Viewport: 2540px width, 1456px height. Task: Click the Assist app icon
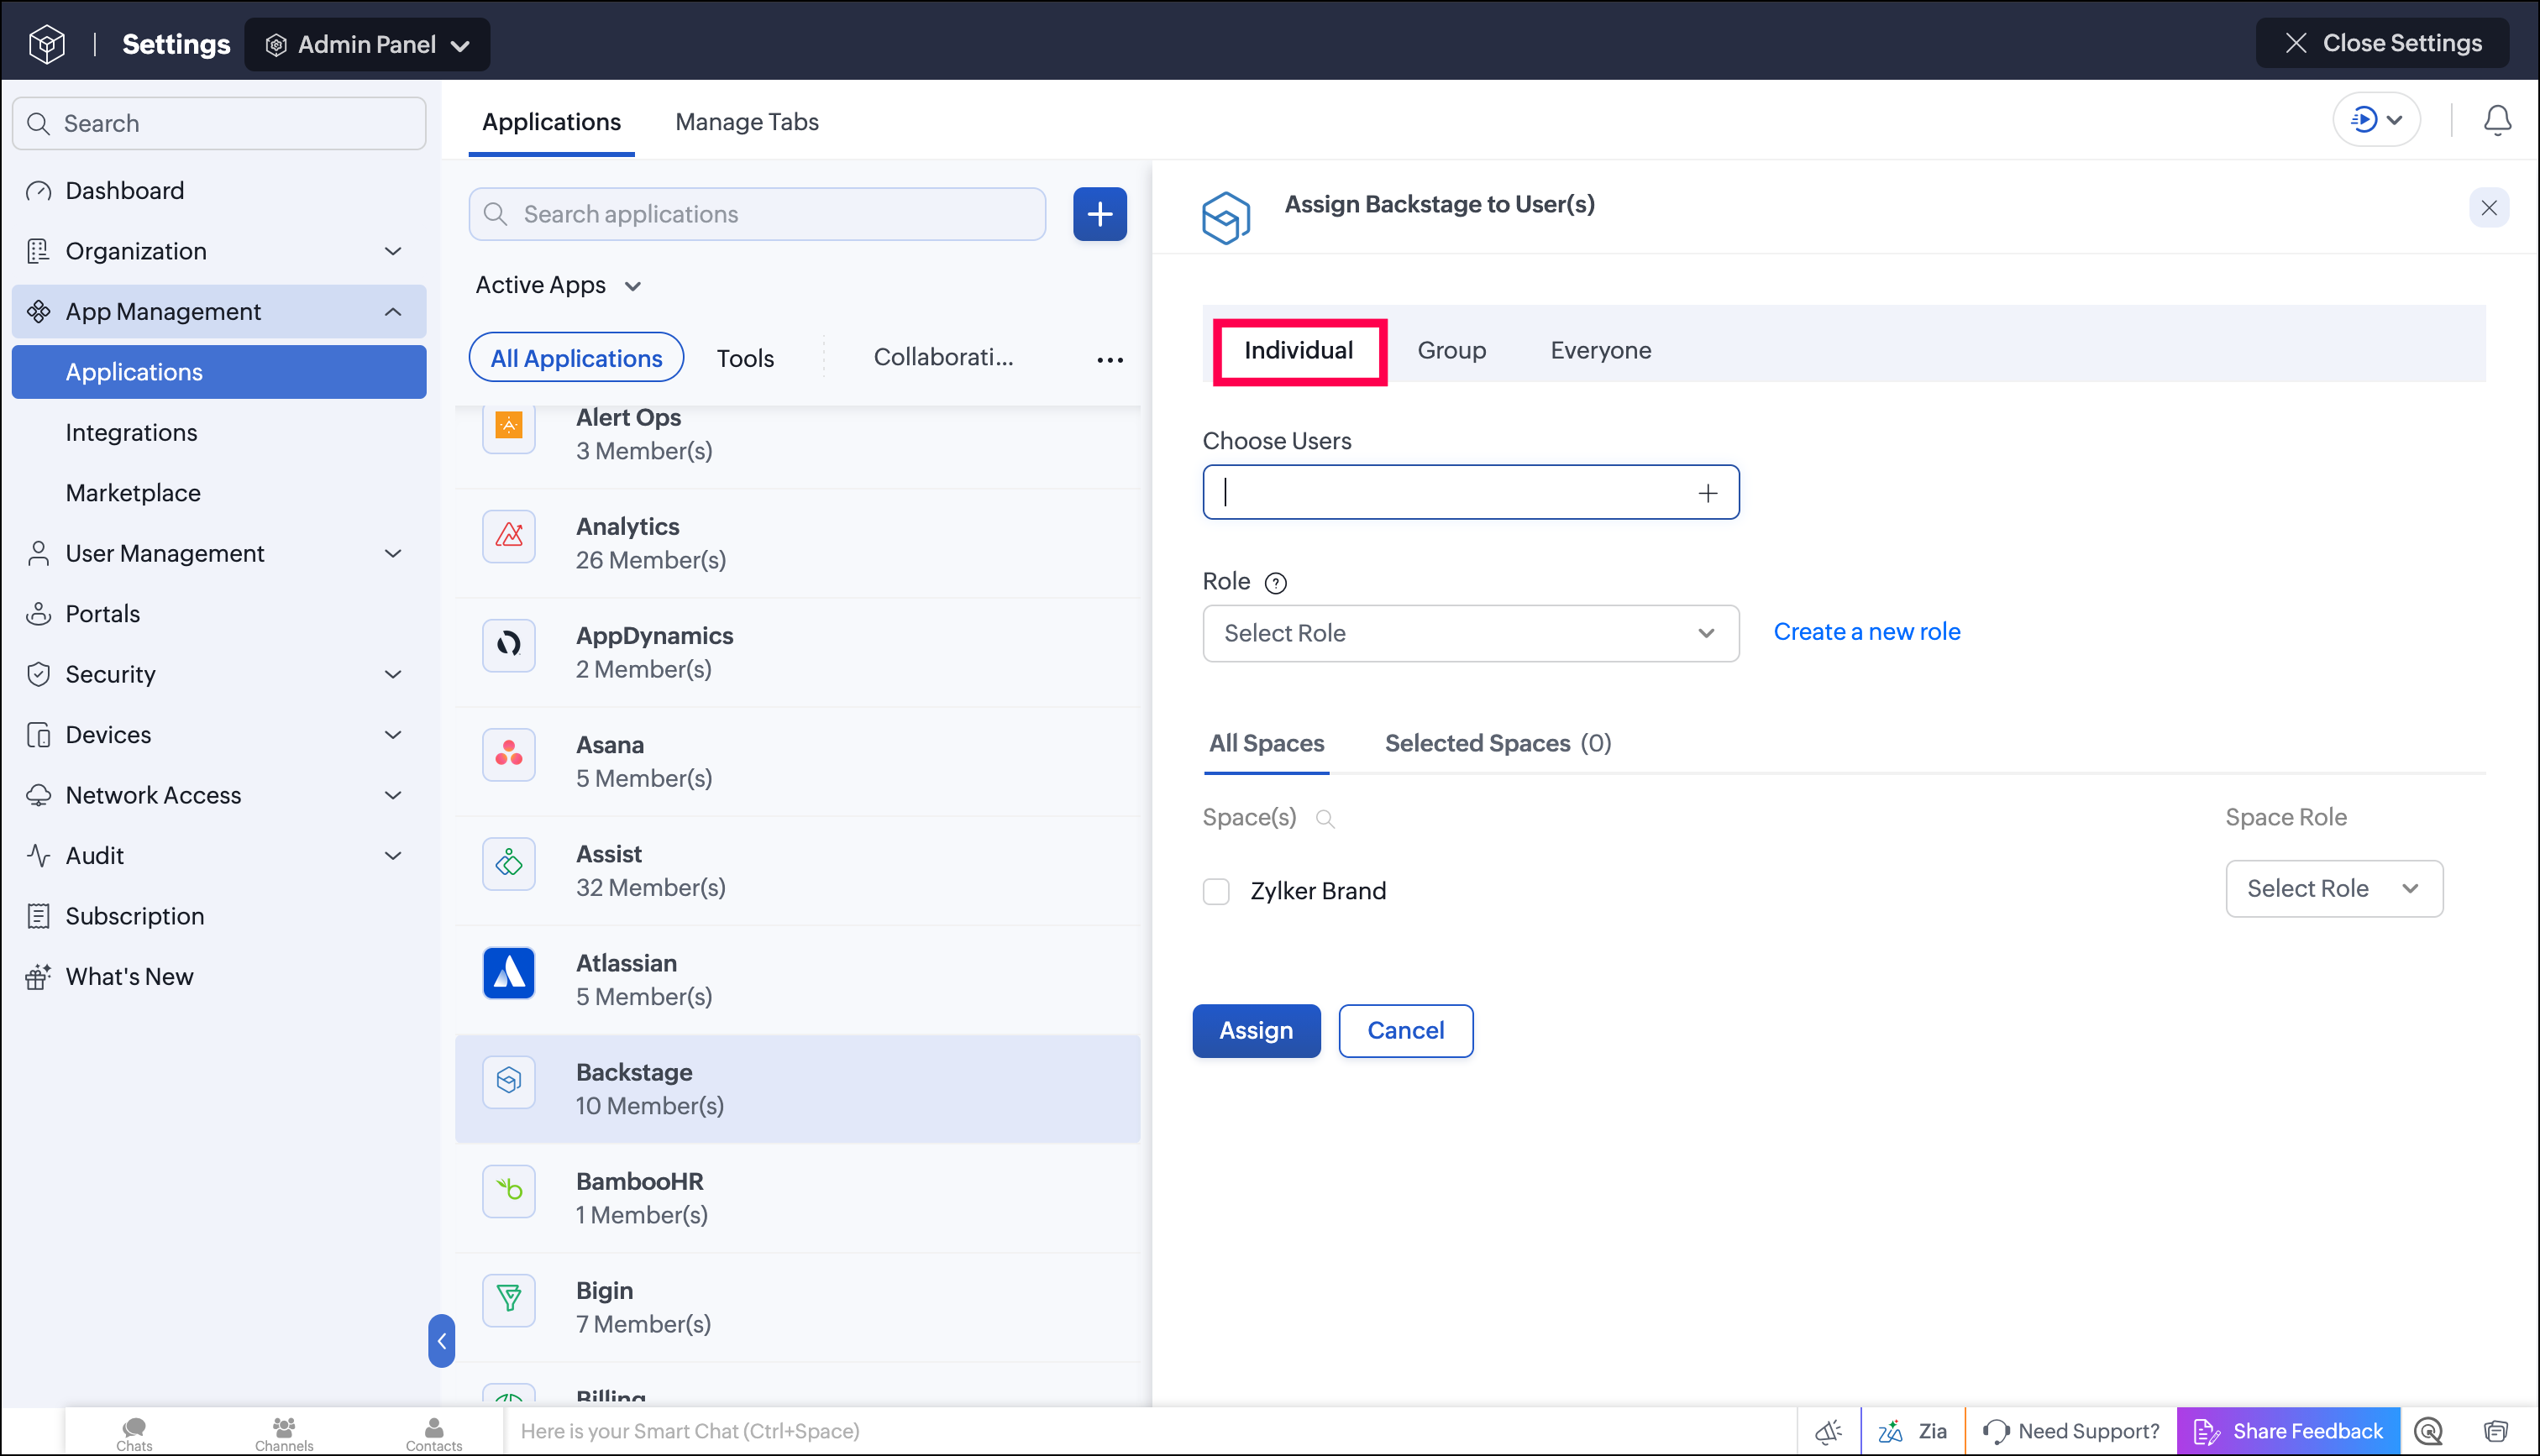[x=509, y=863]
